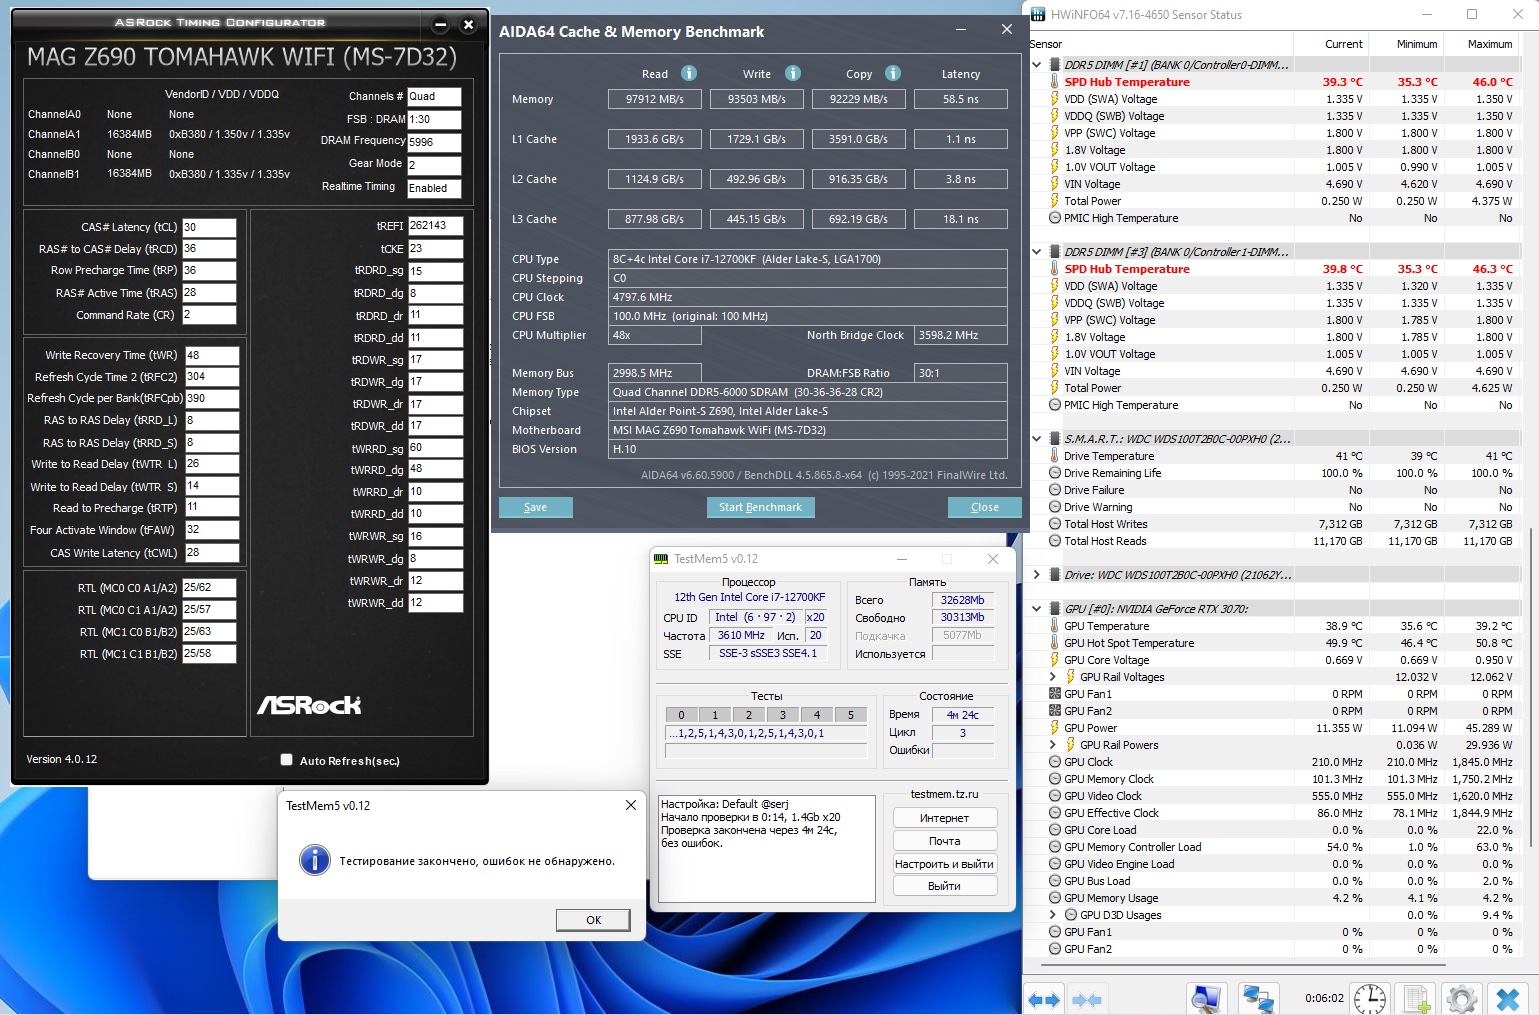Click the Интернет button in TestMem5
Viewport: 1539px width, 1015px height.
[x=945, y=818]
